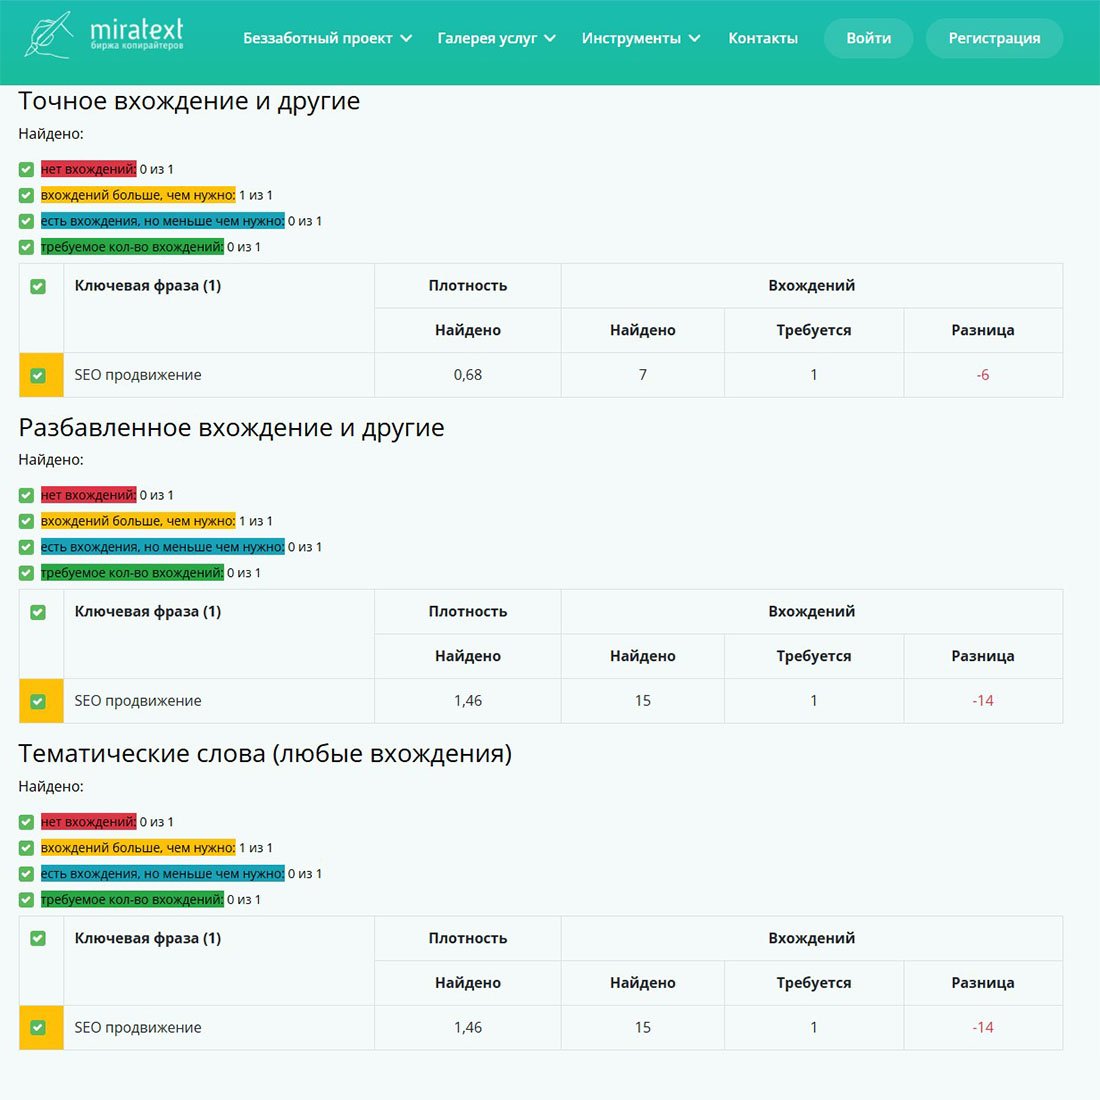Toggle 'нет вхождений' checkbox in Разбавленное вхождение section
1100x1100 pixels.
26,496
